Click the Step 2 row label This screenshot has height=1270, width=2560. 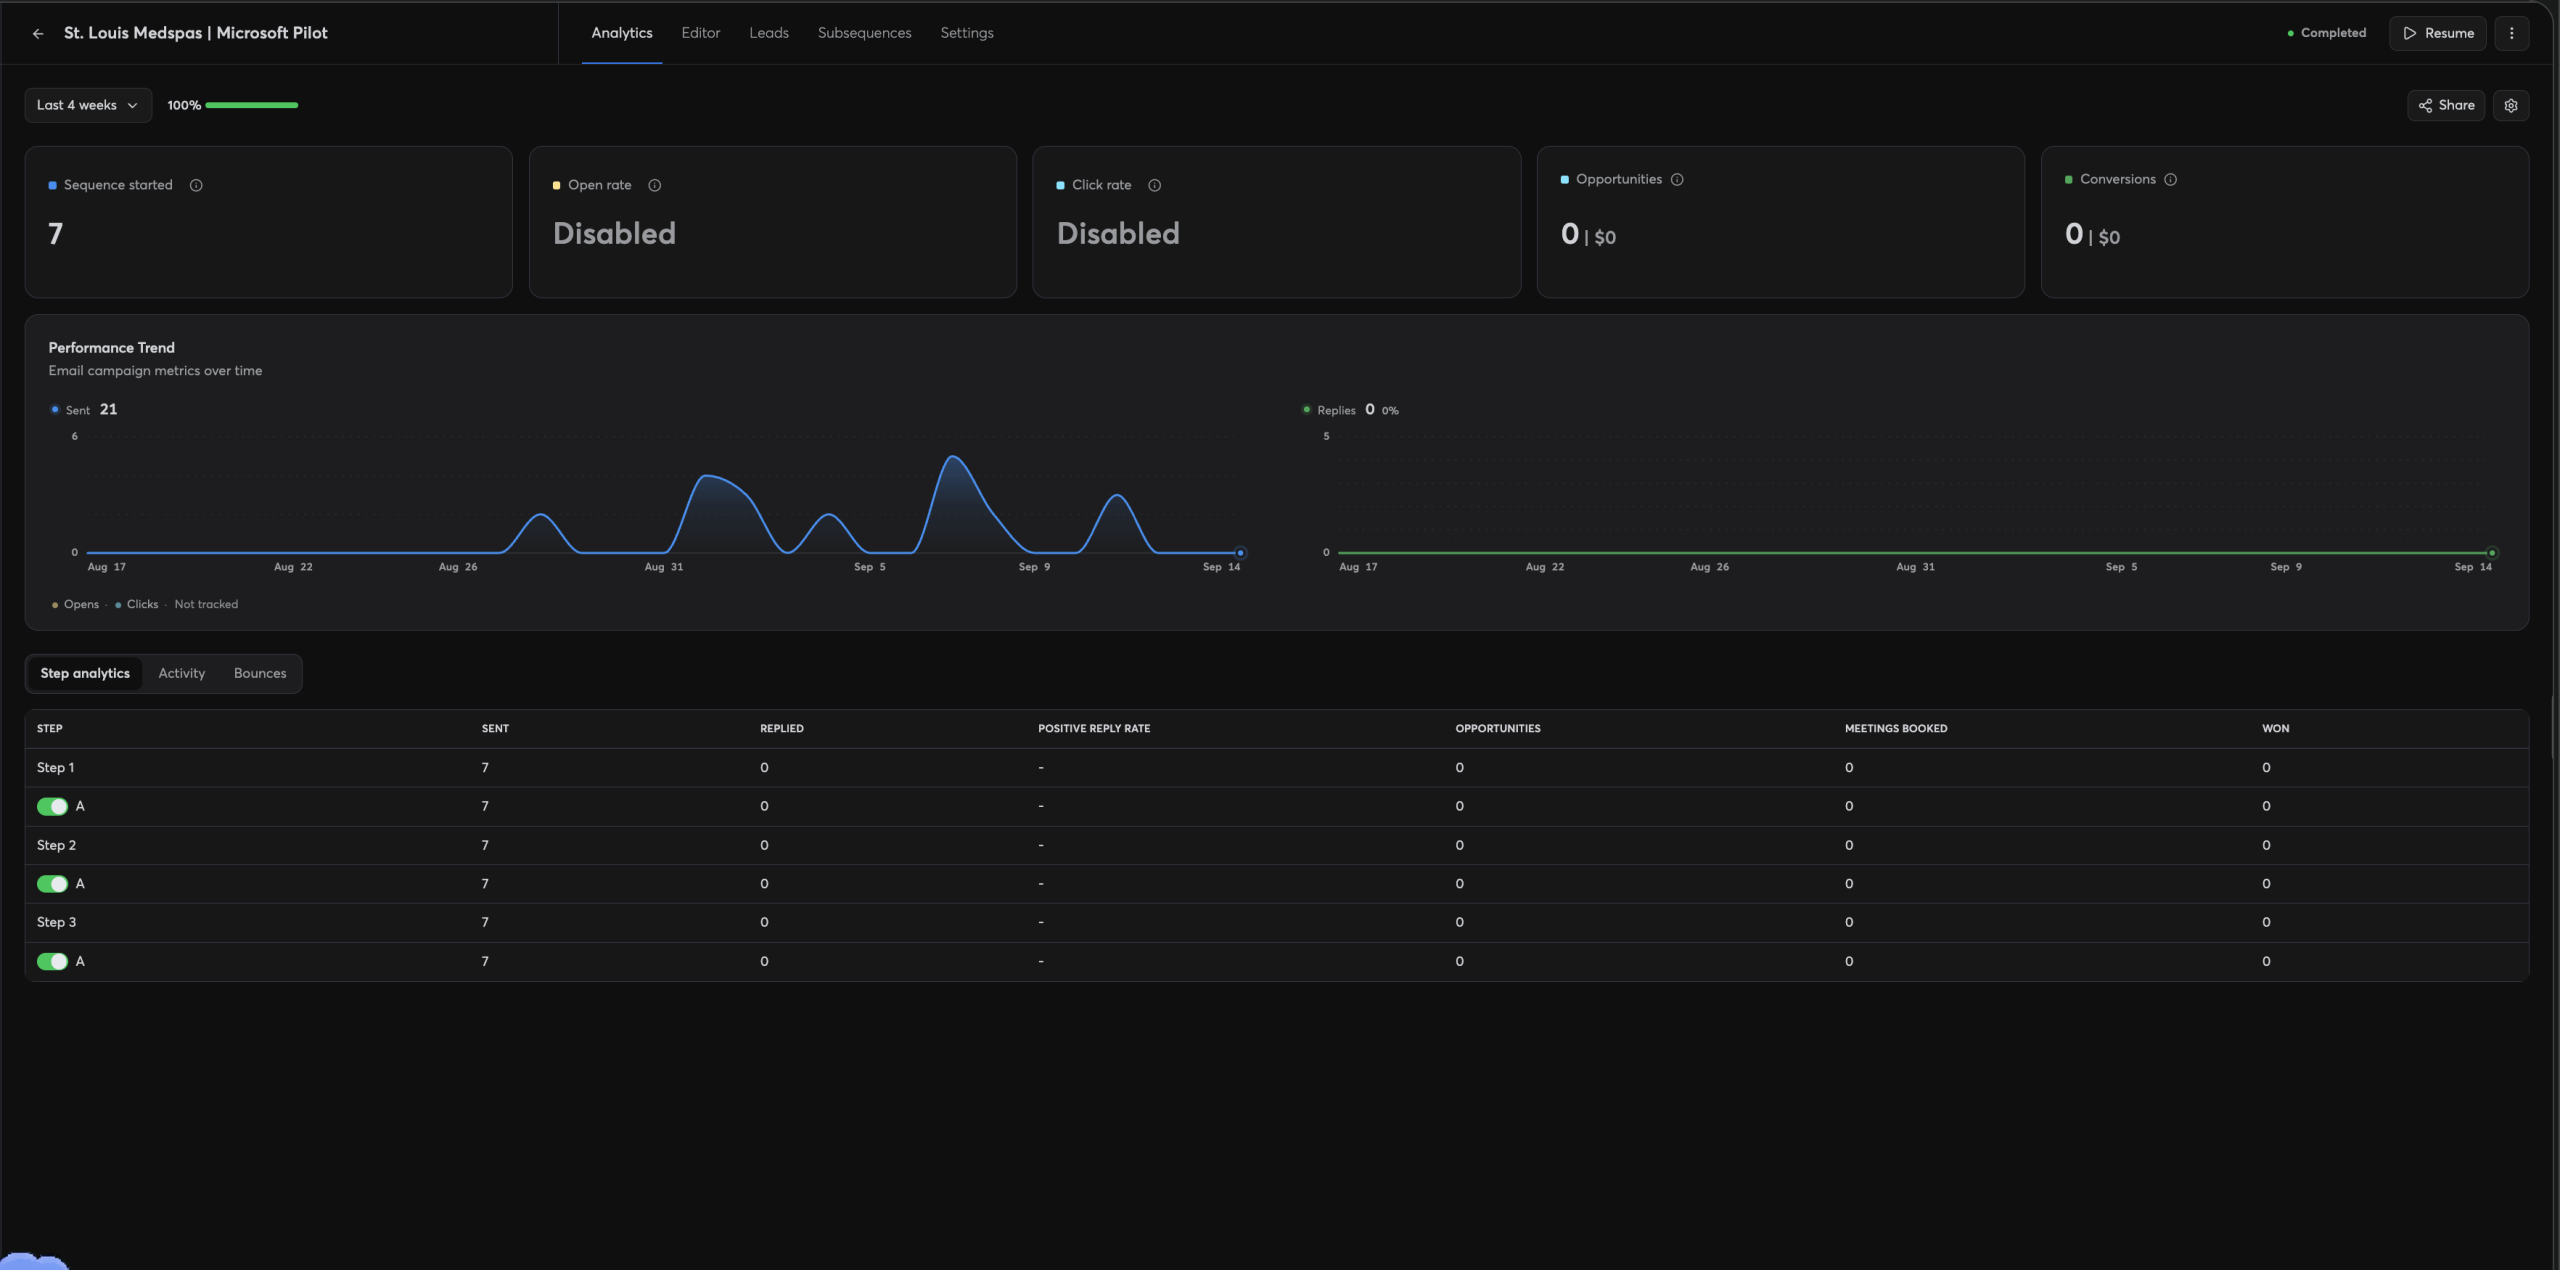pos(56,845)
